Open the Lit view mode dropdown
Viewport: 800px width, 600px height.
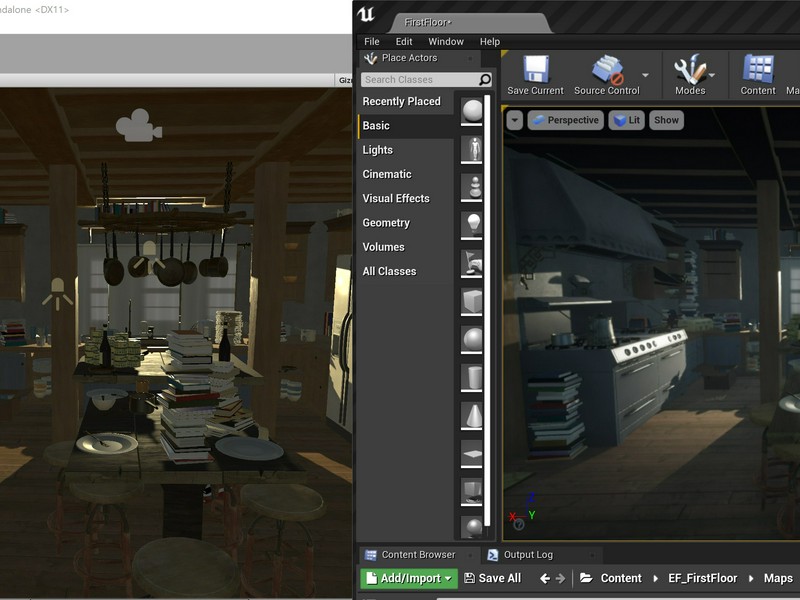627,120
